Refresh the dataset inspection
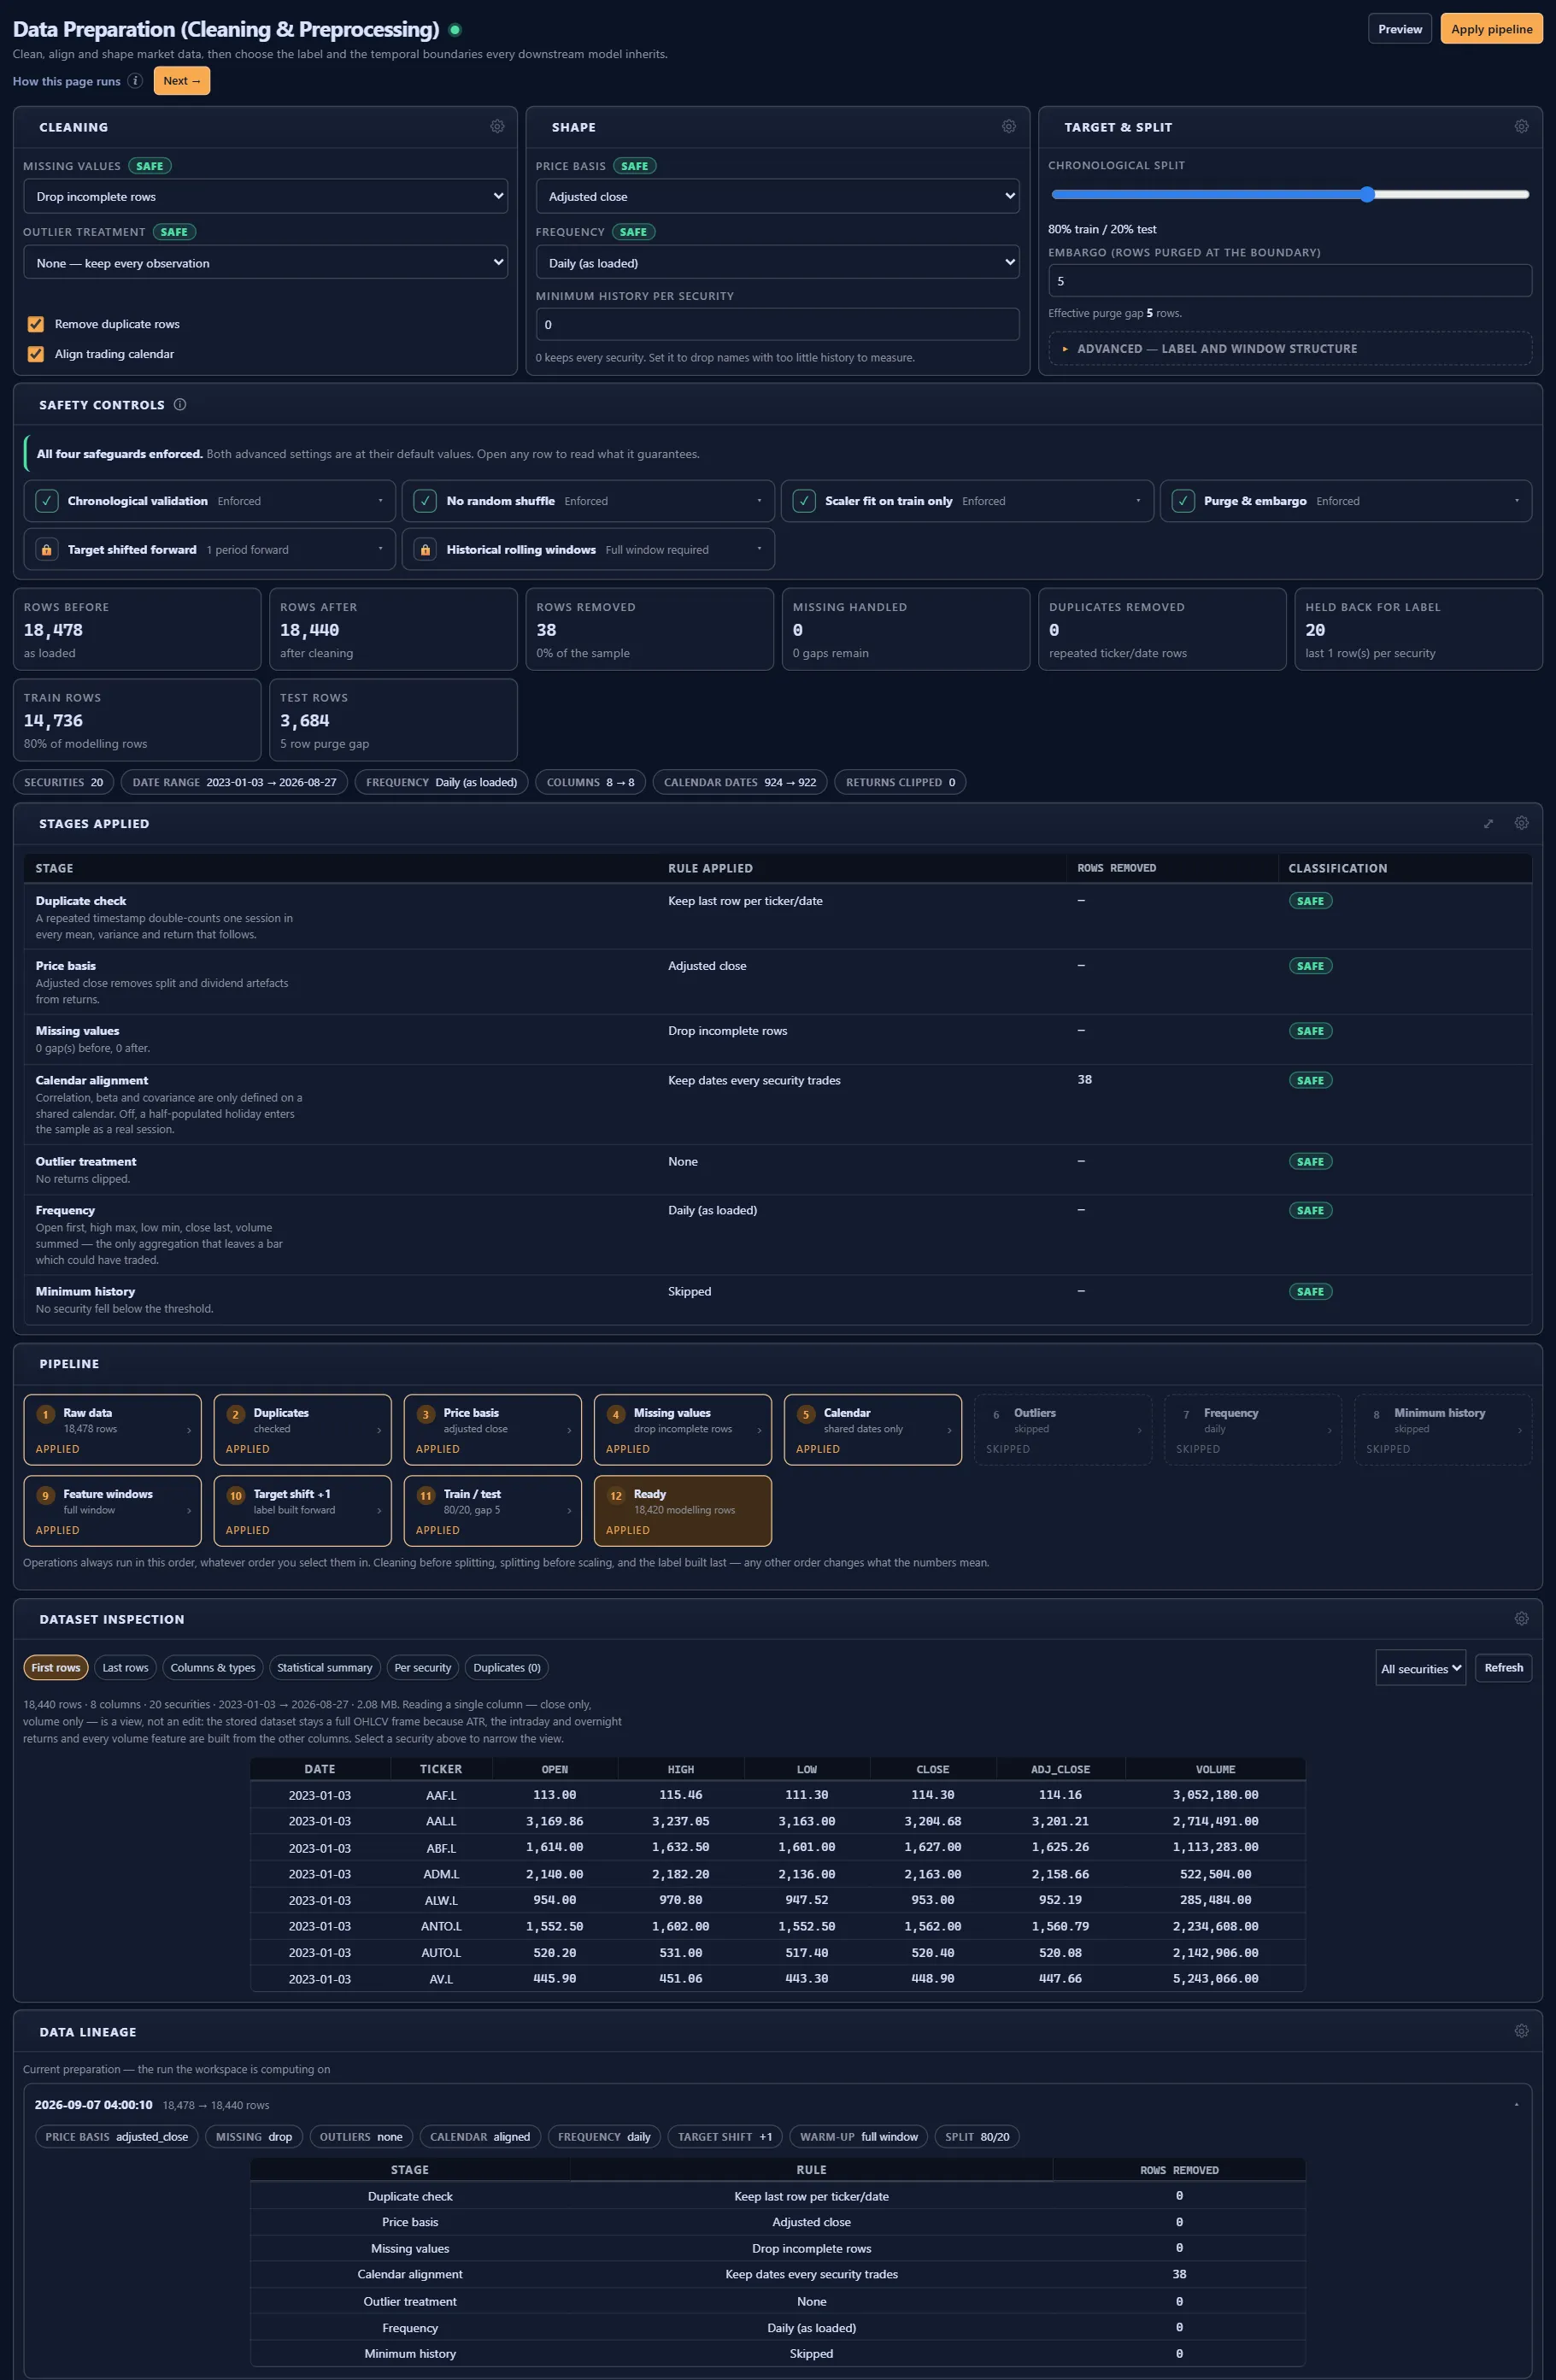Viewport: 1556px width, 2380px height. (x=1503, y=1668)
